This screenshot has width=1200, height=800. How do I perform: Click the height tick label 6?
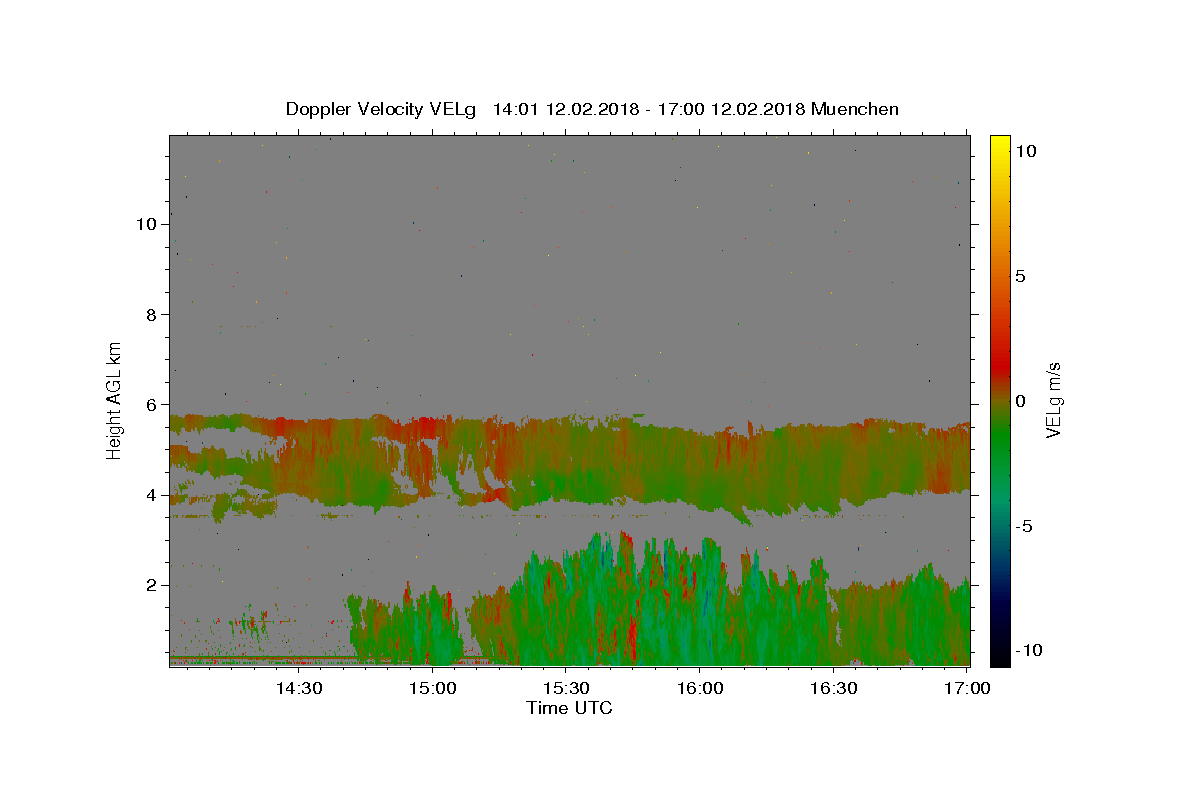pyautogui.click(x=152, y=404)
